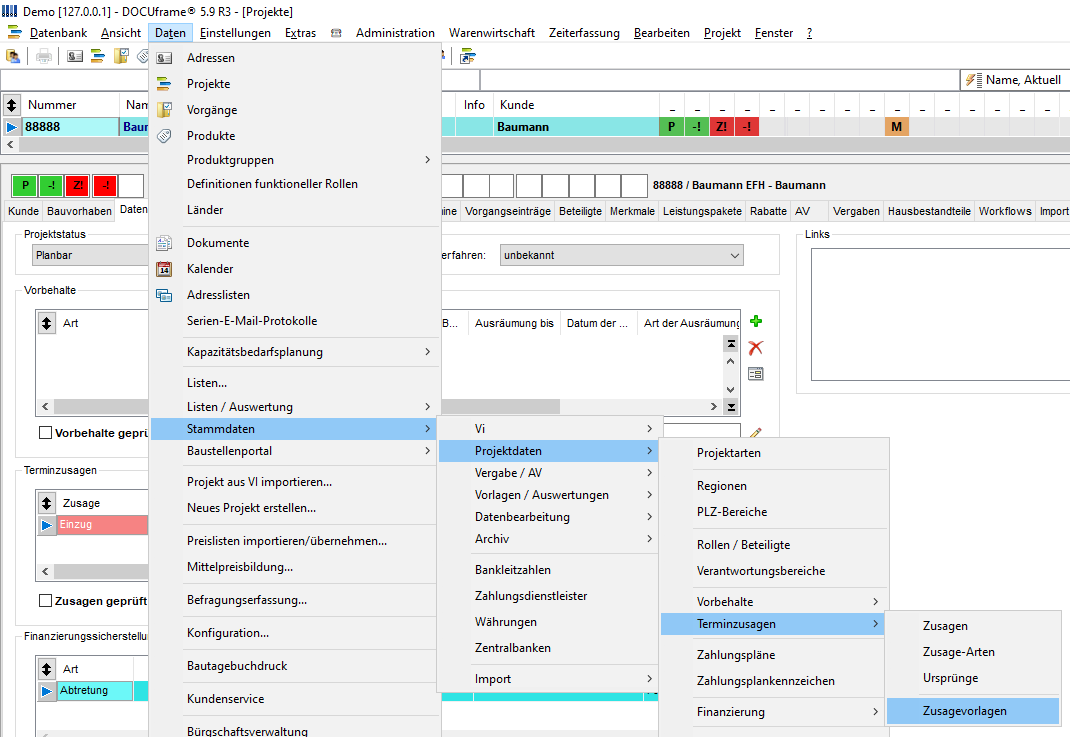This screenshot has height=737, width=1070.
Task: Click the Vorgänge folder-checkmark icon in the toolbar
Action: coord(121,57)
